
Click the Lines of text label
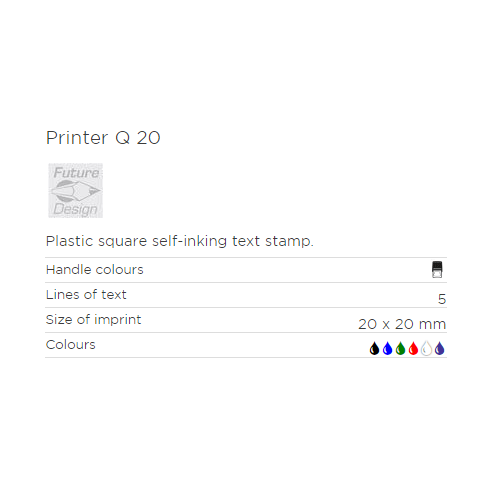[x=86, y=294]
